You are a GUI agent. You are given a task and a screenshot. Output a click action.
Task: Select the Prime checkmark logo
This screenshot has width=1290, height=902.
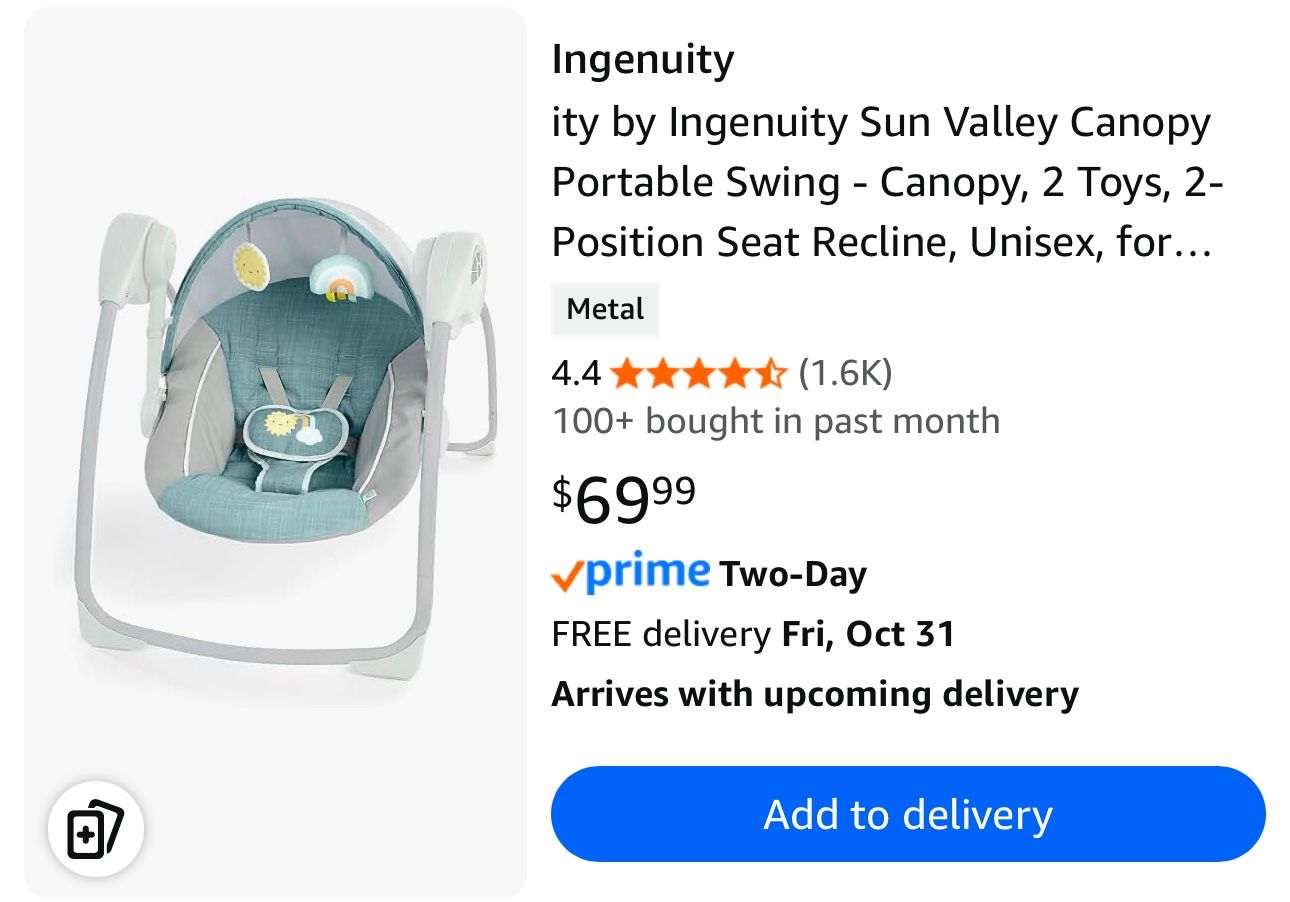tap(570, 573)
